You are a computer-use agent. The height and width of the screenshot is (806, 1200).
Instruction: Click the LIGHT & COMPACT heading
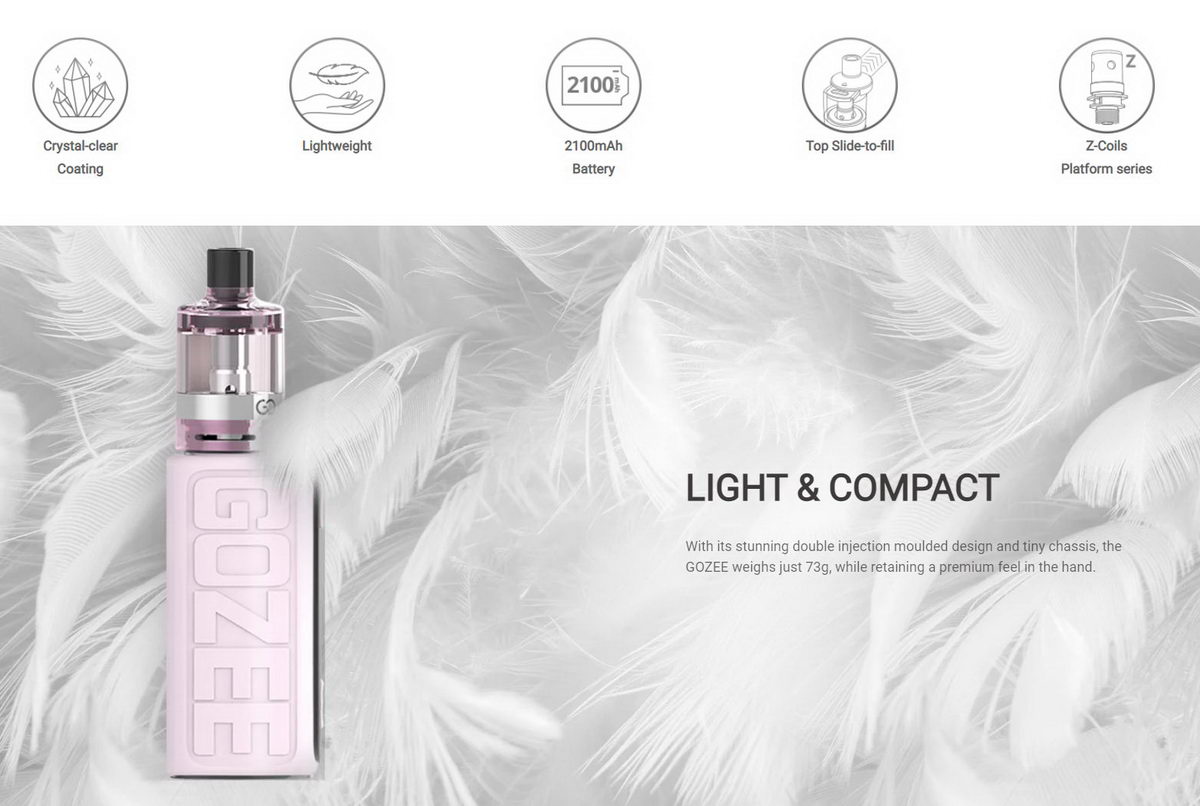click(842, 488)
